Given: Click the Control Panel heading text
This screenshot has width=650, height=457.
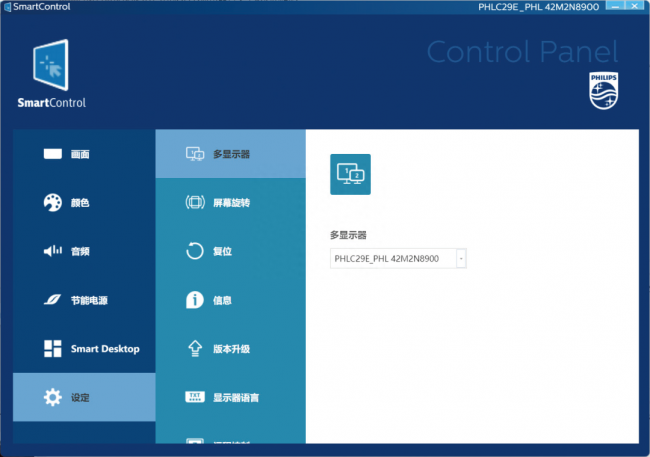Looking at the screenshot, I should [522, 52].
